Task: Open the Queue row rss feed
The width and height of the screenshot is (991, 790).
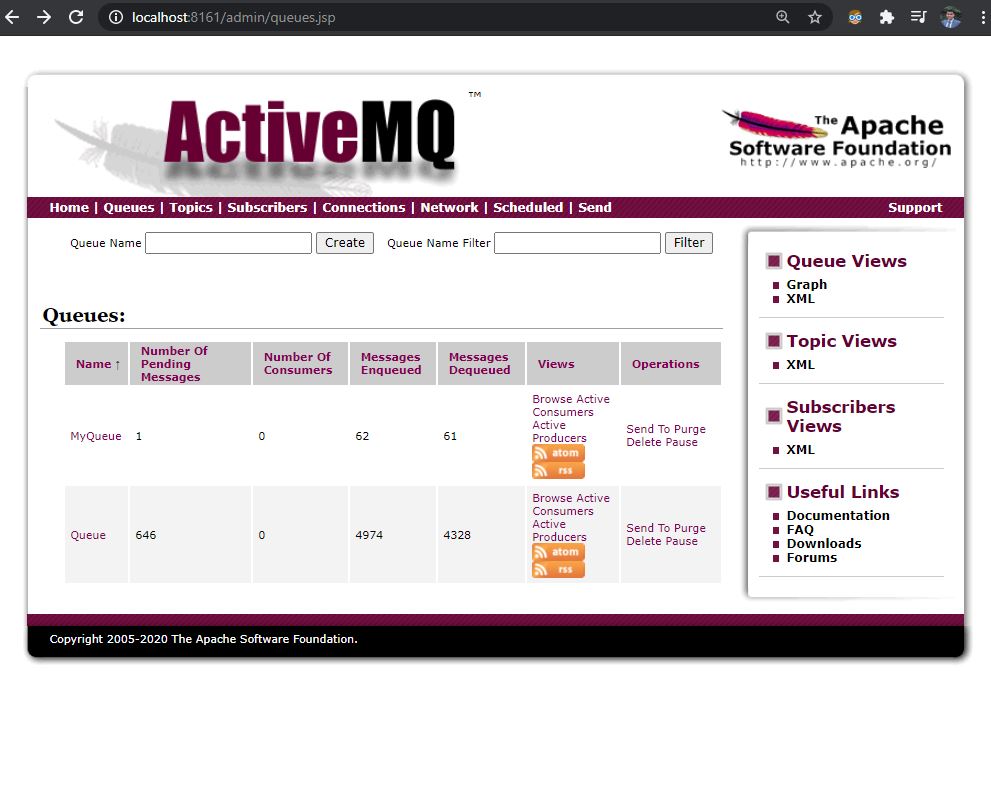Action: (558, 569)
